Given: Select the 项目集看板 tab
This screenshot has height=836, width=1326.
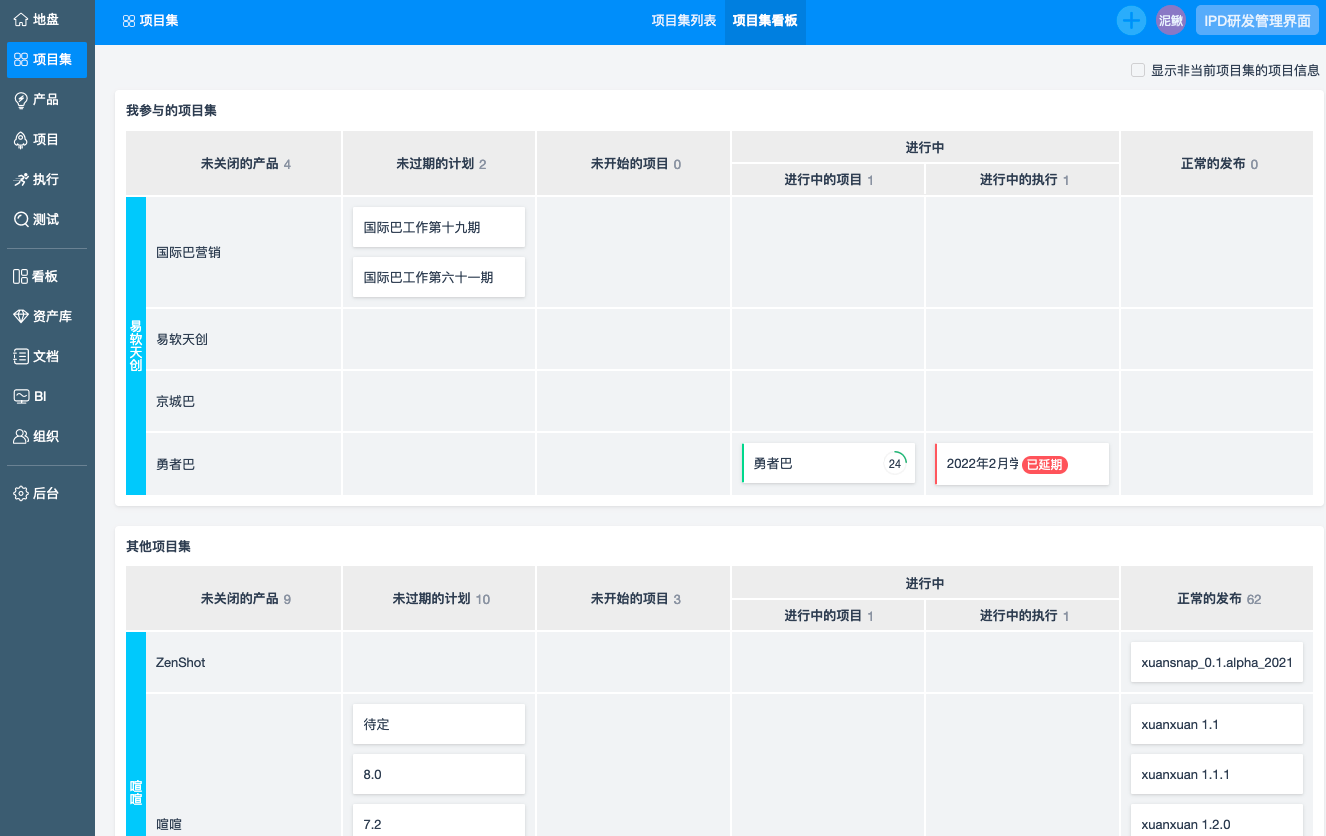Looking at the screenshot, I should click(765, 20).
